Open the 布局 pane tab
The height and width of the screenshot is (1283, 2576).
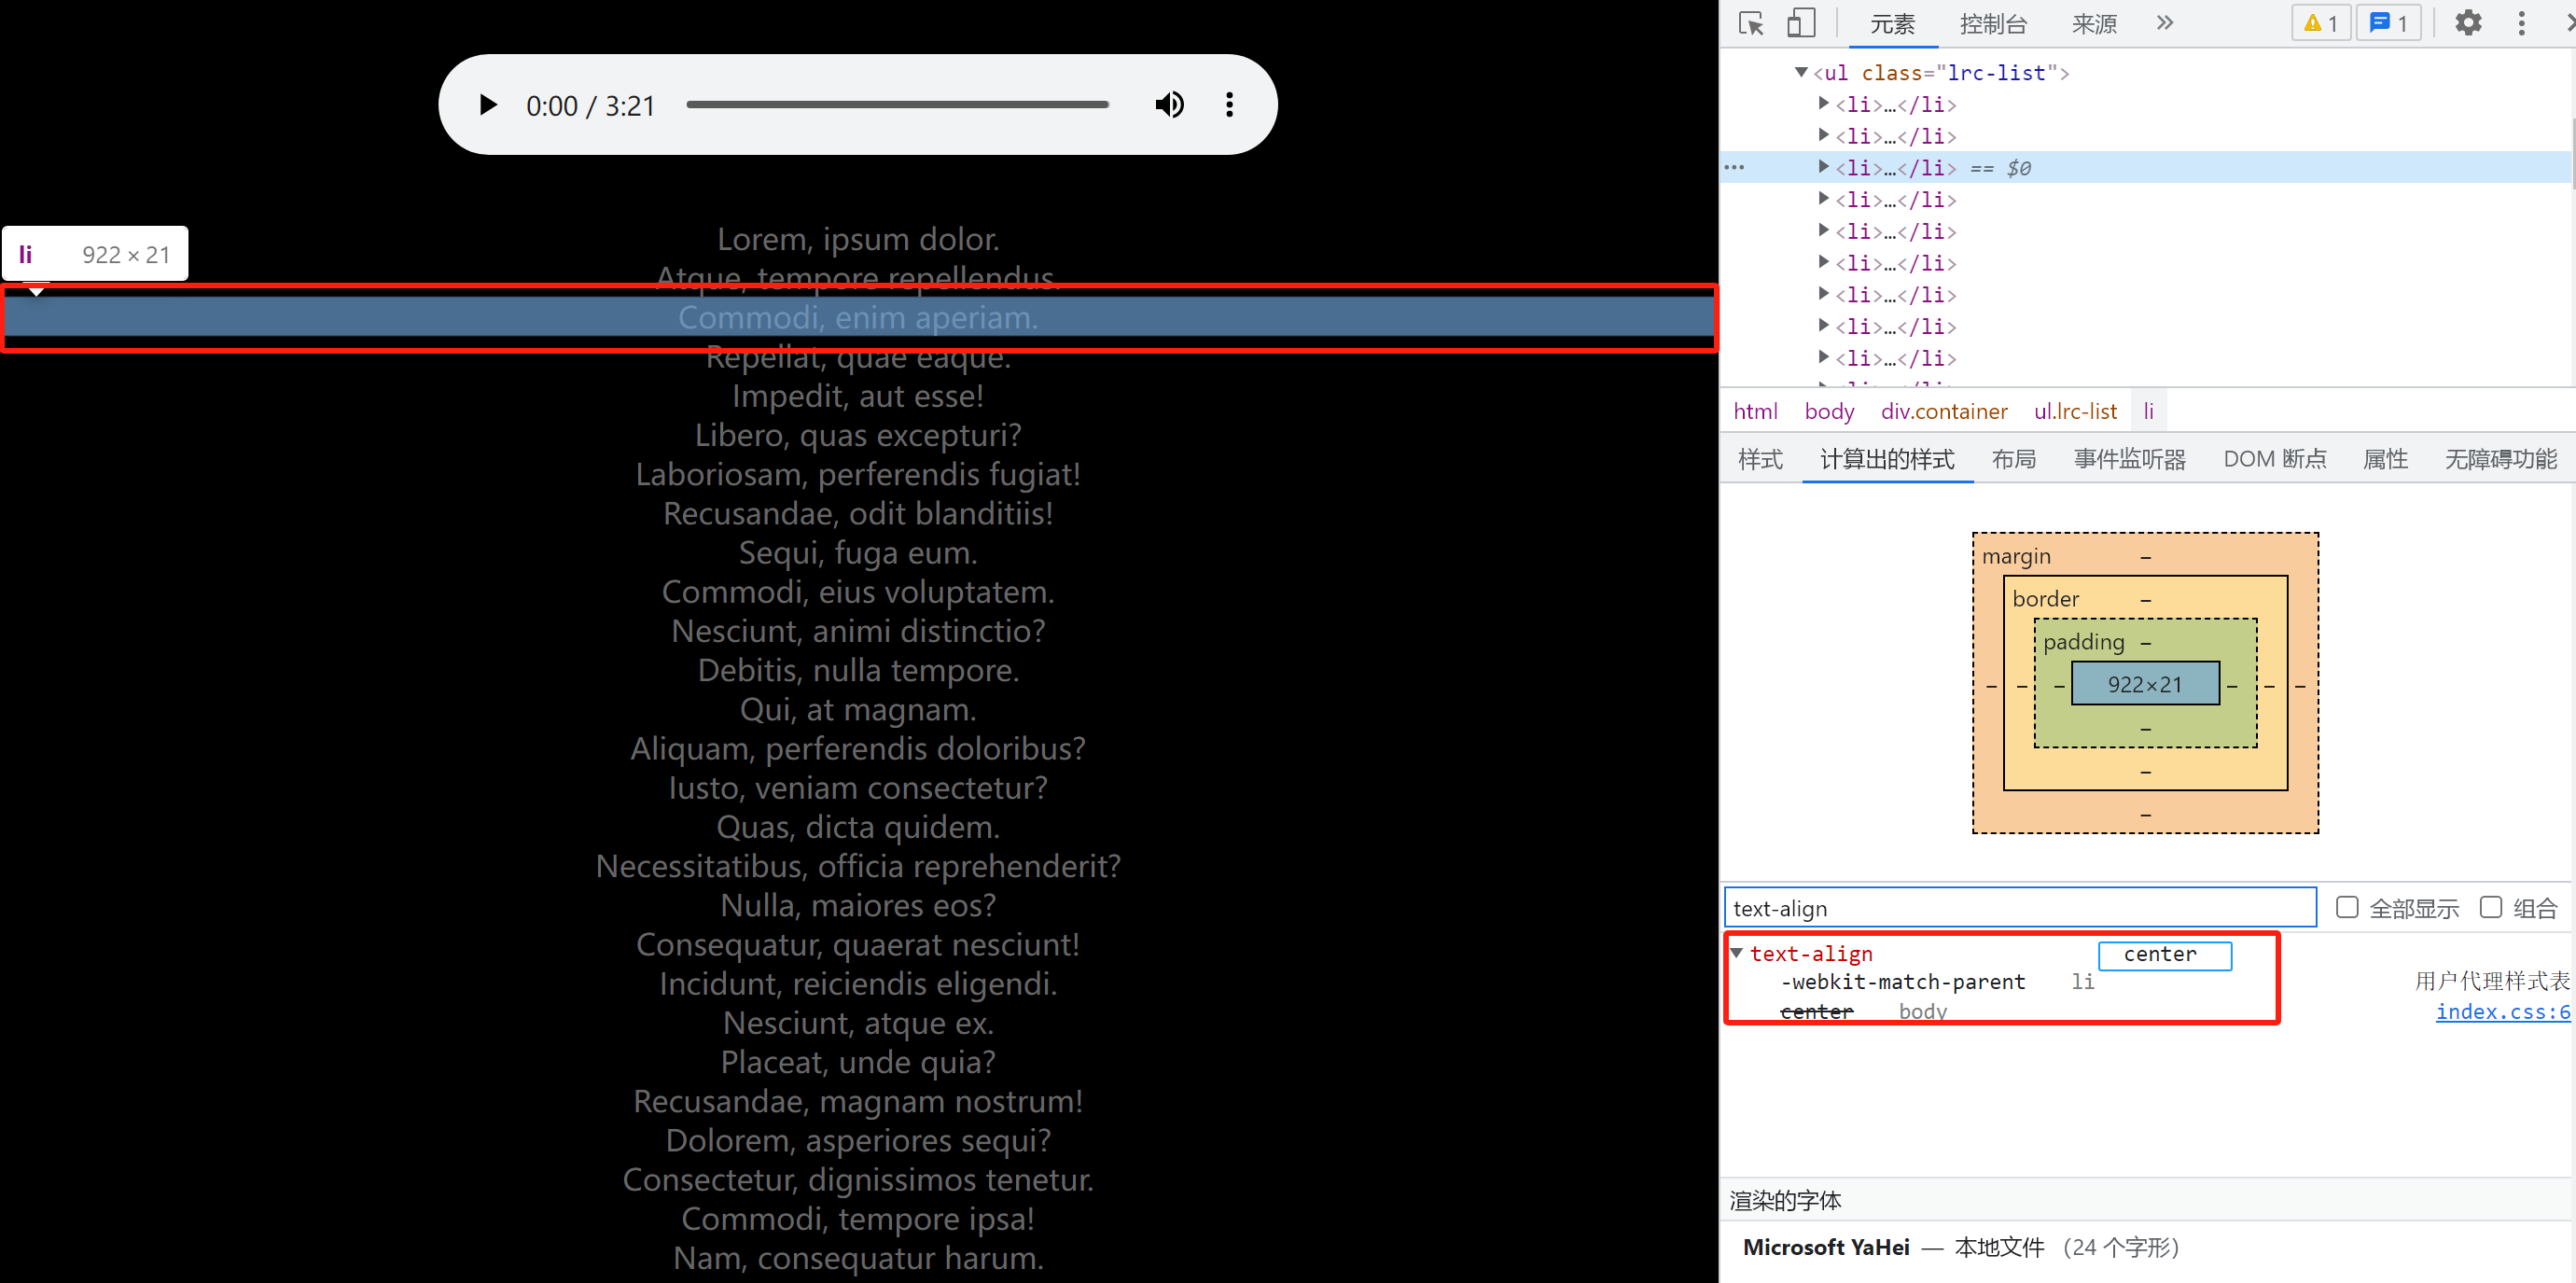click(2013, 459)
